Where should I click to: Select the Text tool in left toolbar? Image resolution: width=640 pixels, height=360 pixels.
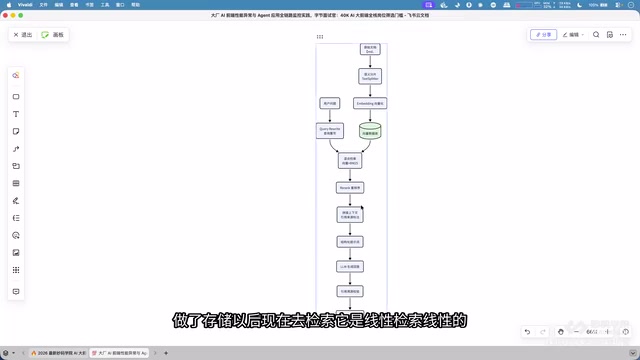coord(16,114)
